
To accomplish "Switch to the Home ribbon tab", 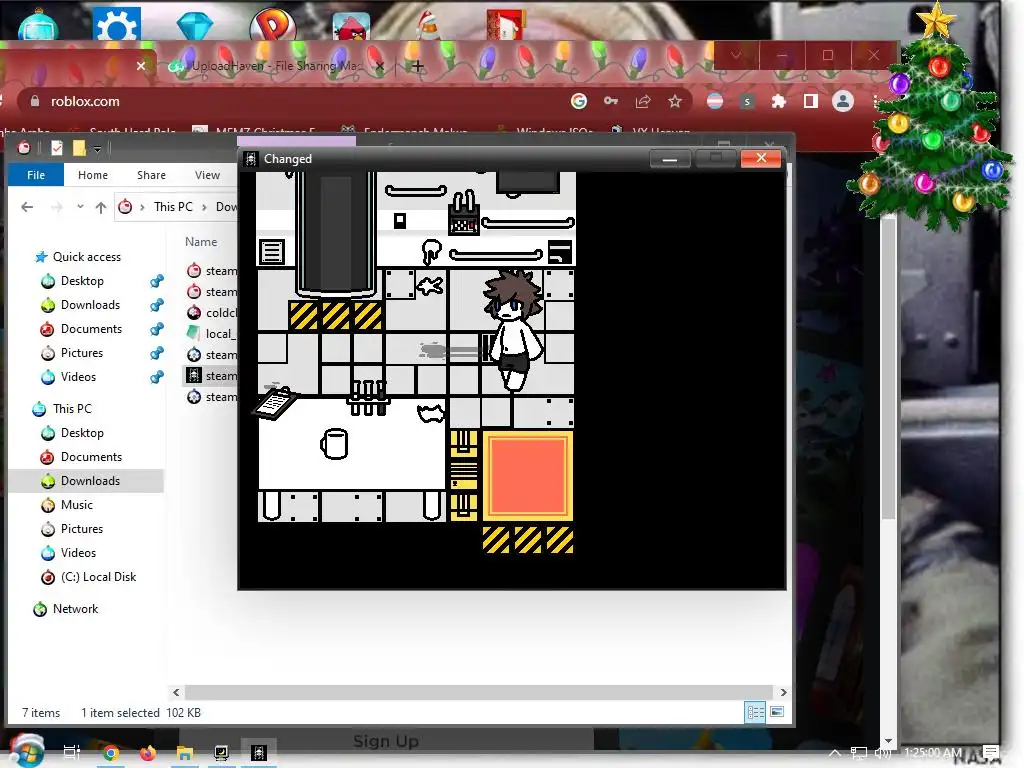I will [93, 175].
